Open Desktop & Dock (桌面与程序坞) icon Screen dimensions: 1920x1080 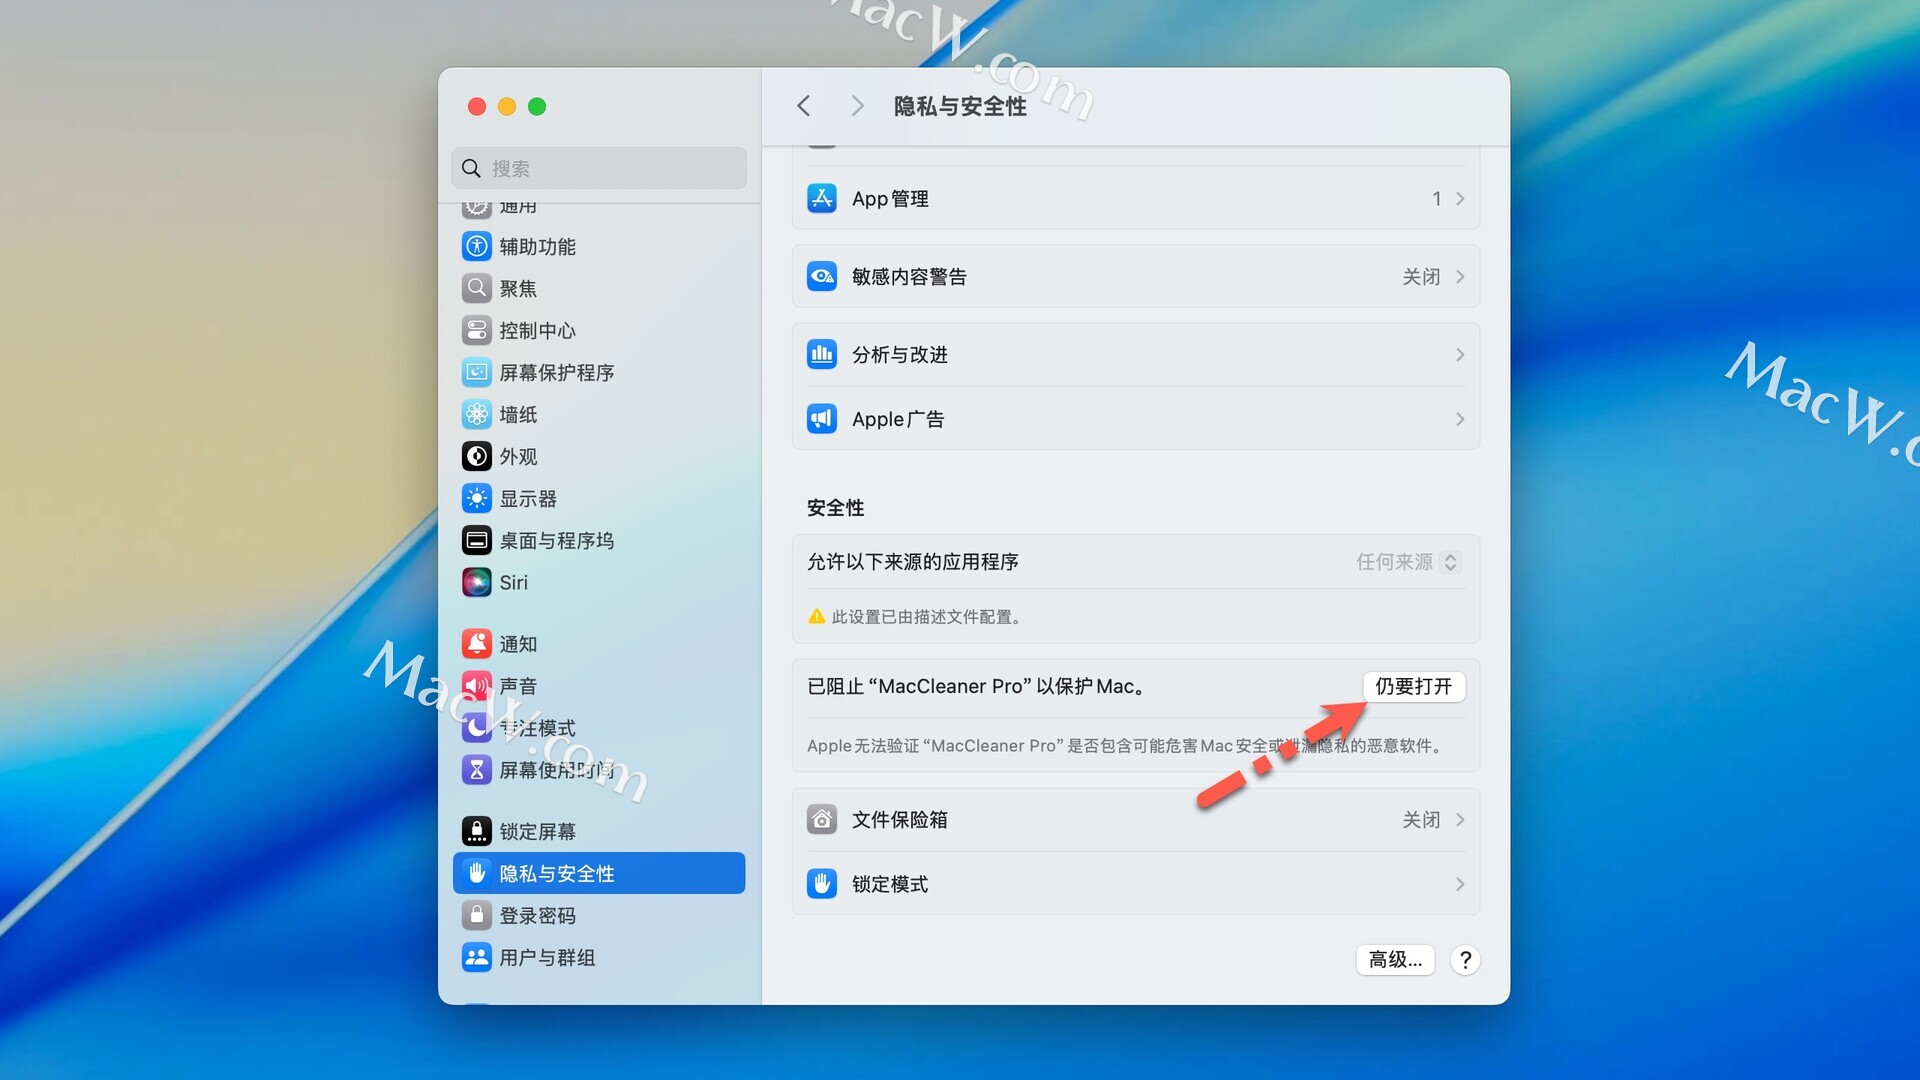point(477,540)
